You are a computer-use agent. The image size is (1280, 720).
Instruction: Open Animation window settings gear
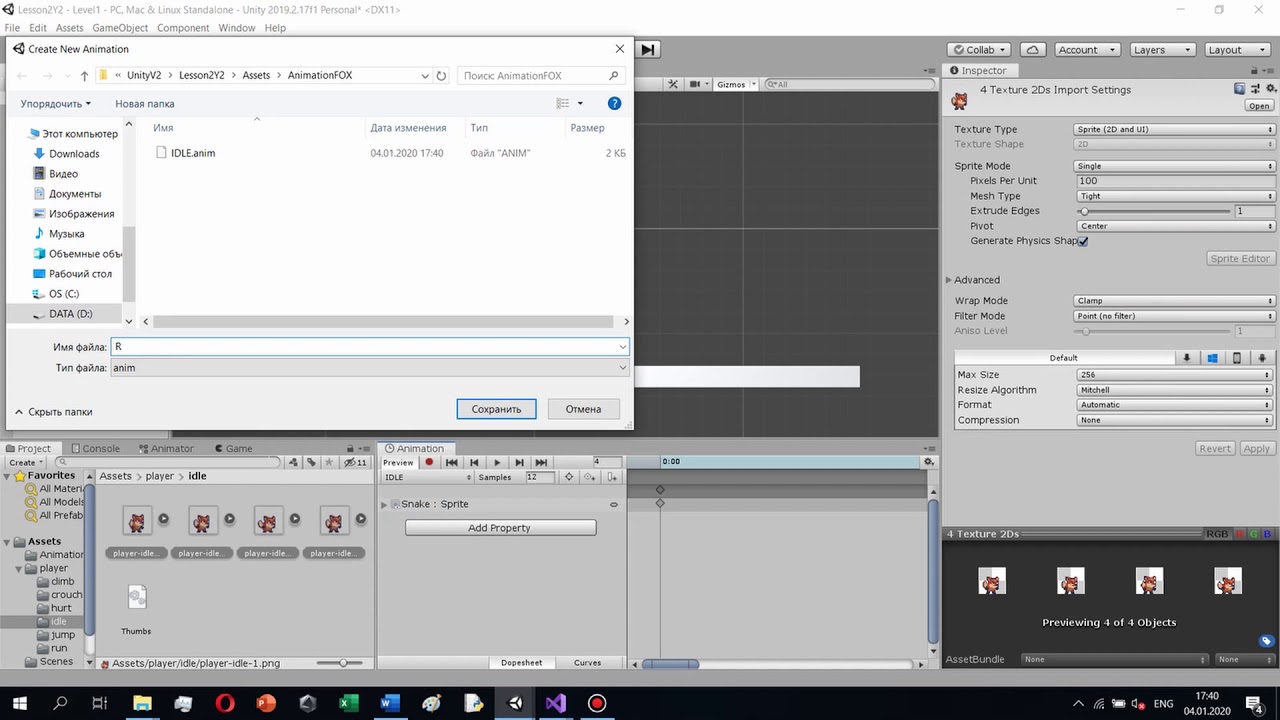pyautogui.click(x=930, y=462)
